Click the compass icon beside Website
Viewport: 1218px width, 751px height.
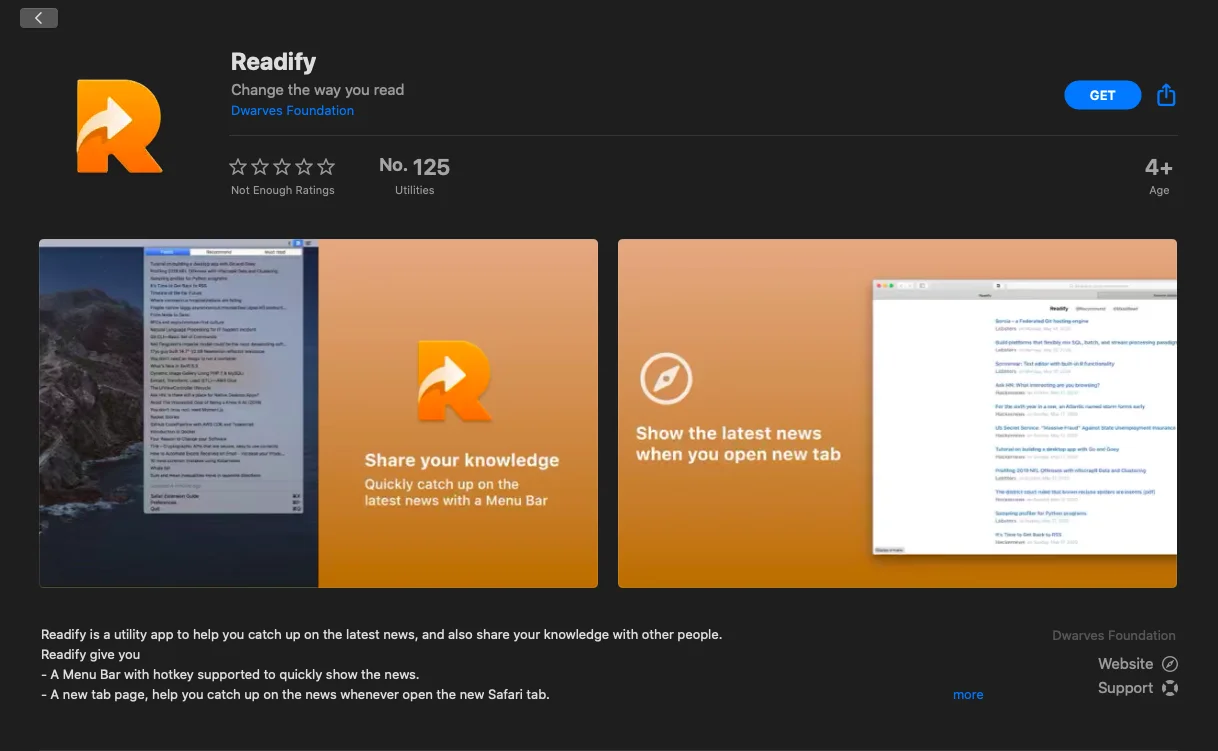pyautogui.click(x=1170, y=664)
